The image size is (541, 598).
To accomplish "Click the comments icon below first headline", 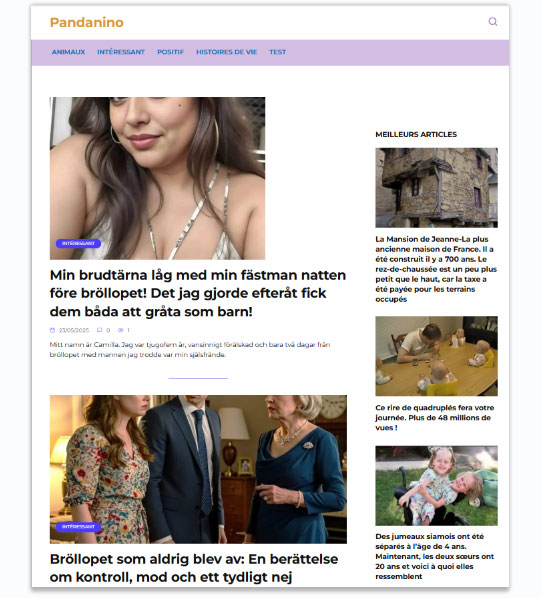I will click(100, 330).
